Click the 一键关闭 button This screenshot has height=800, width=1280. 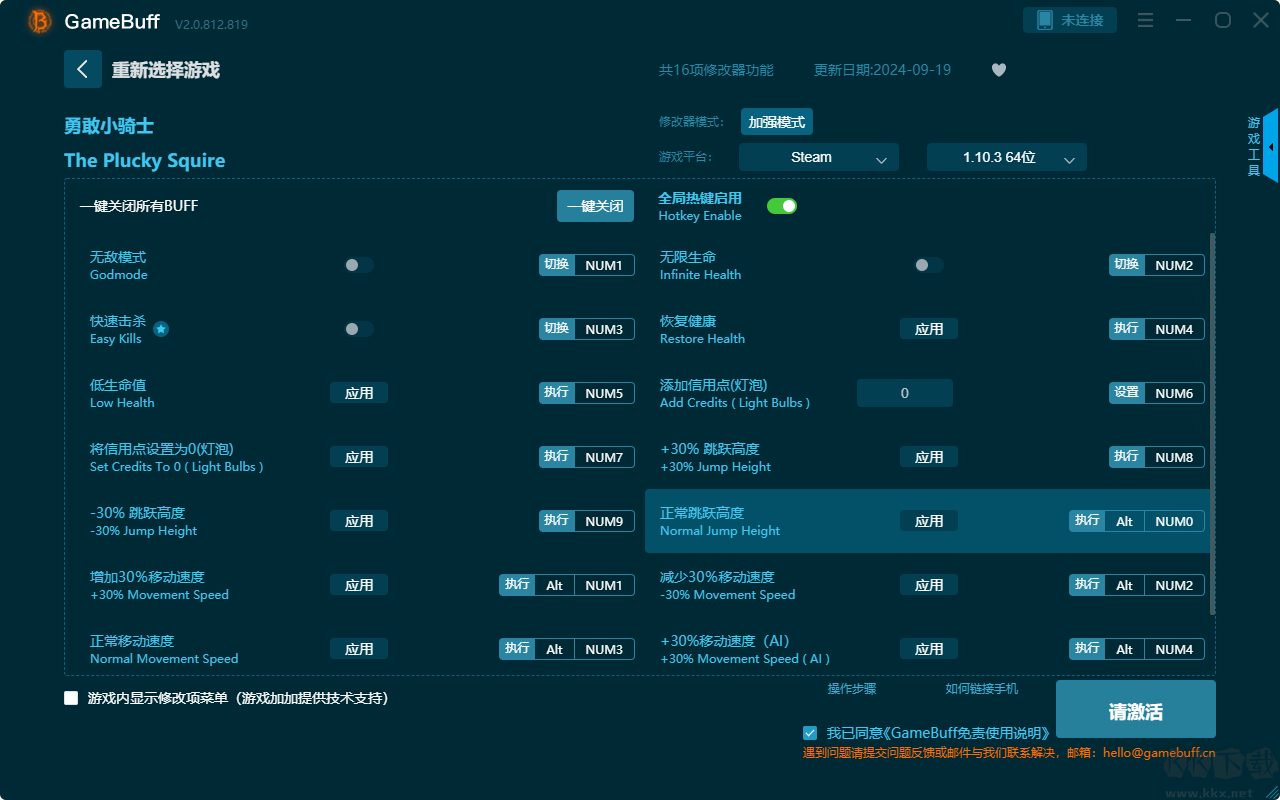click(595, 206)
